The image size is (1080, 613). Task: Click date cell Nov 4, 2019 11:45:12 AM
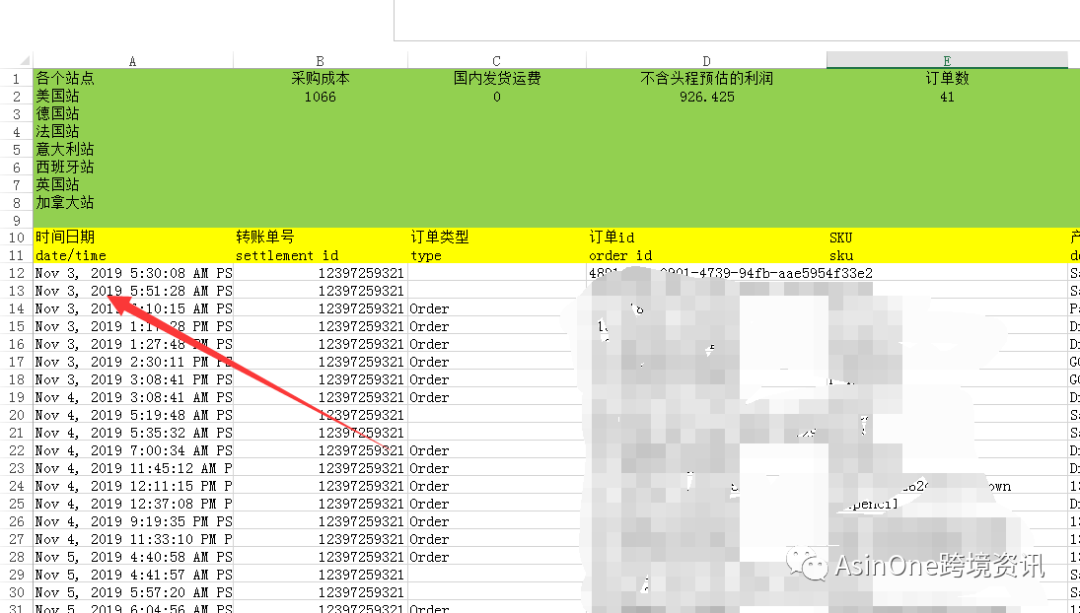click(x=133, y=468)
